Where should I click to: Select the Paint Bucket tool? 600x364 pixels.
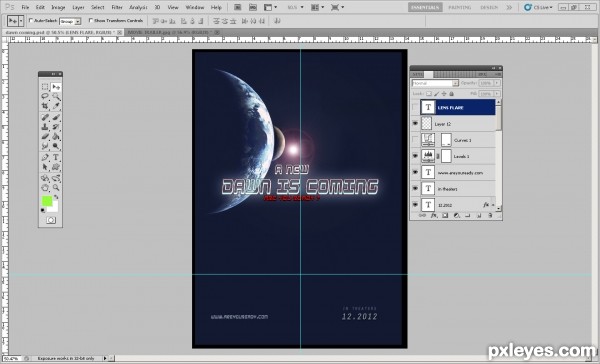(56, 136)
